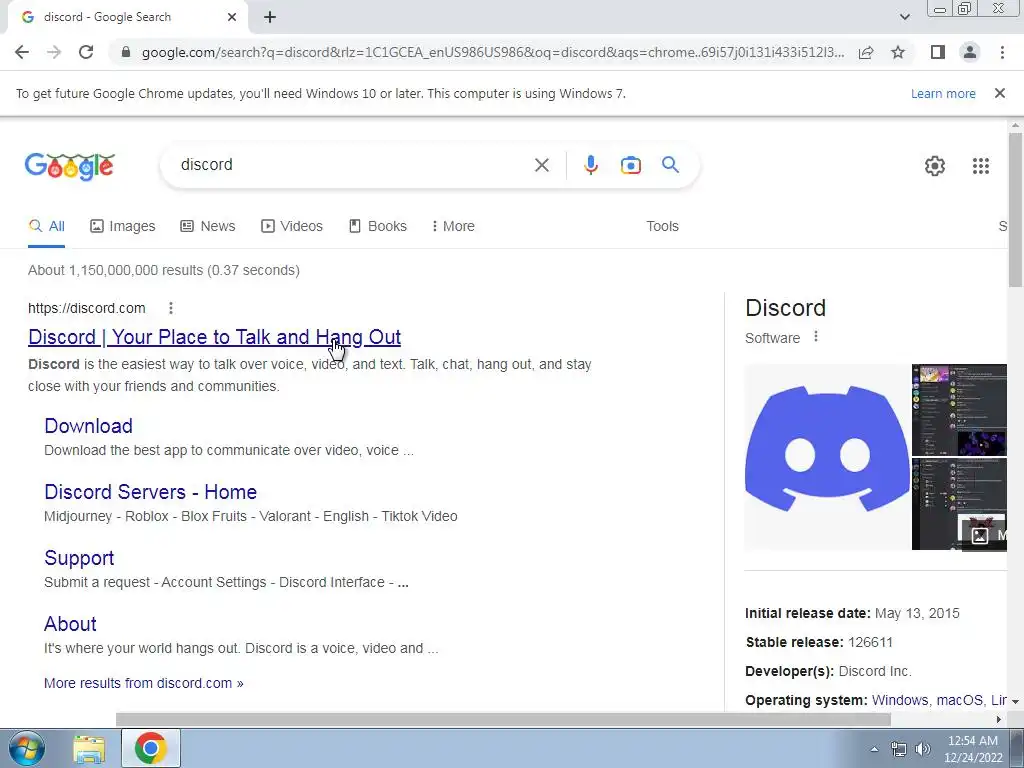
Task: Close the discord - Google Search tab
Action: point(232,17)
